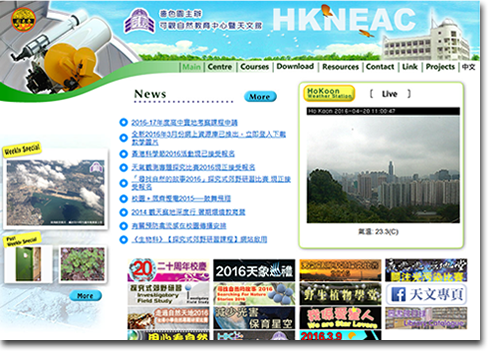504x360 pixels.
Task: Go to the Link menu
Action: tap(410, 67)
